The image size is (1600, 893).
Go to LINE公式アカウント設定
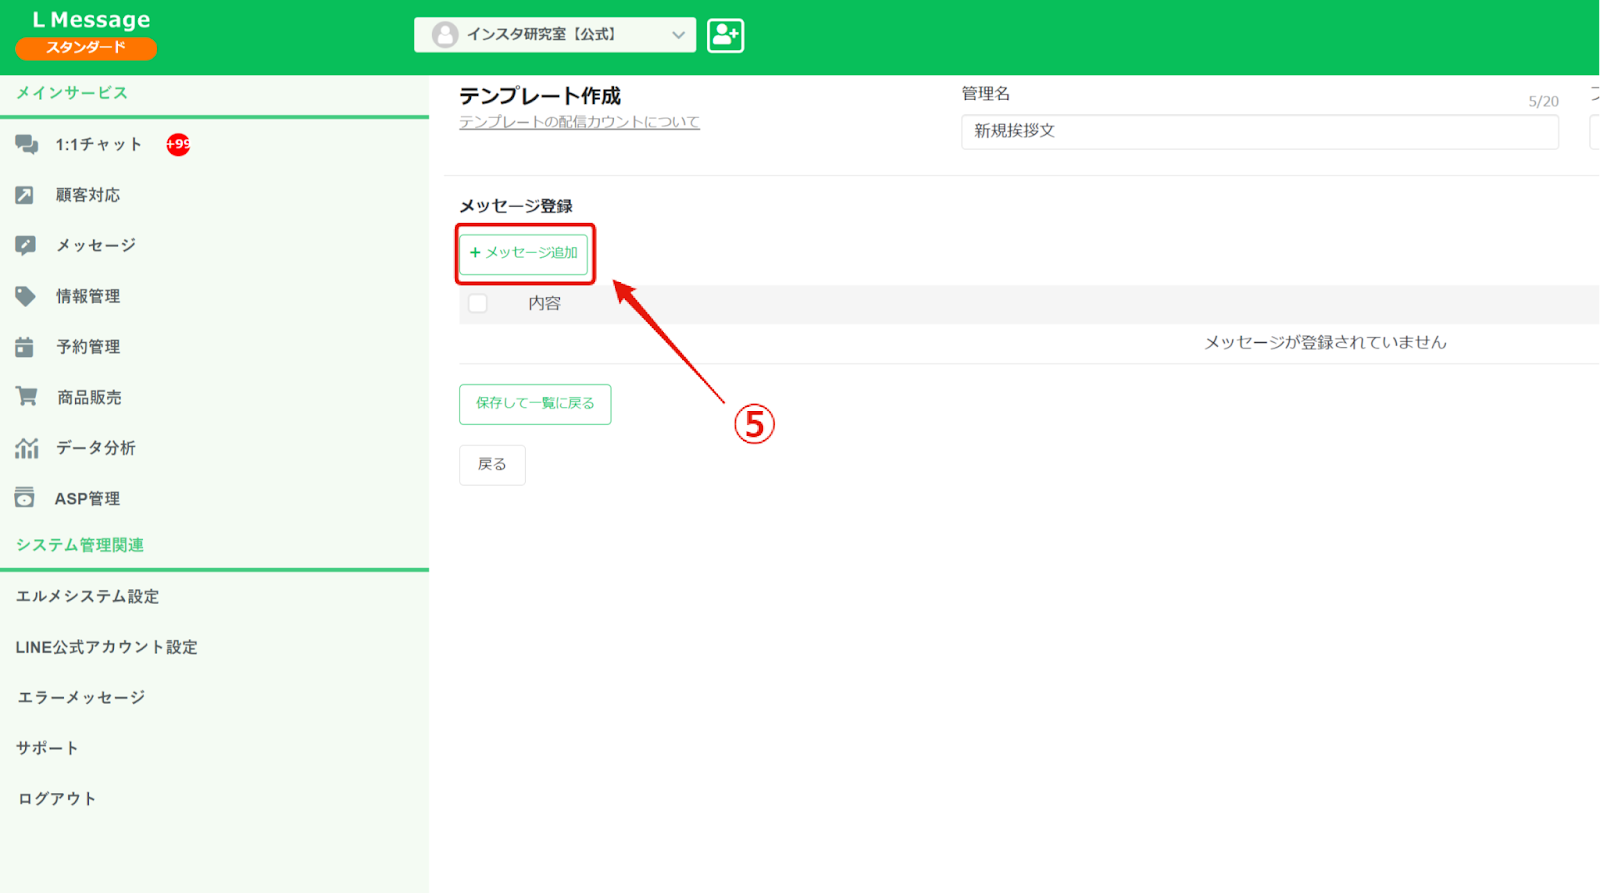tap(107, 647)
